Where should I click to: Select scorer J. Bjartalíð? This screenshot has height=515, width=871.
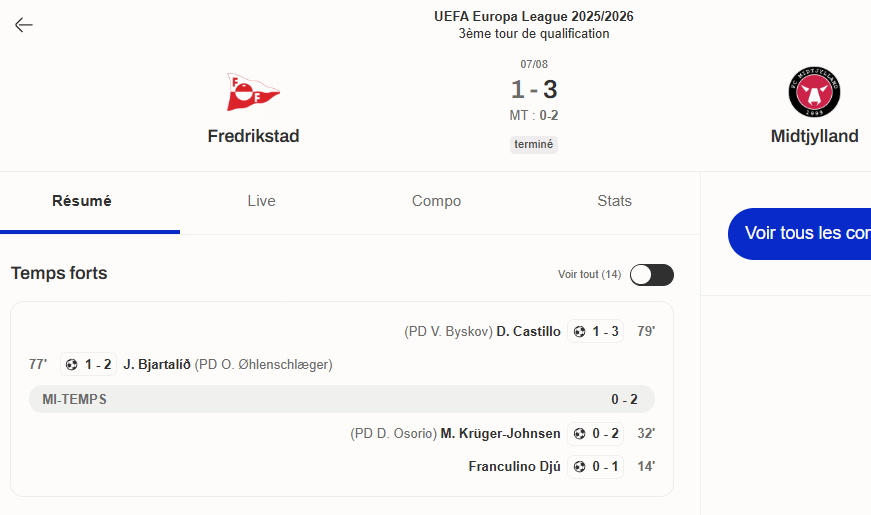pos(157,364)
